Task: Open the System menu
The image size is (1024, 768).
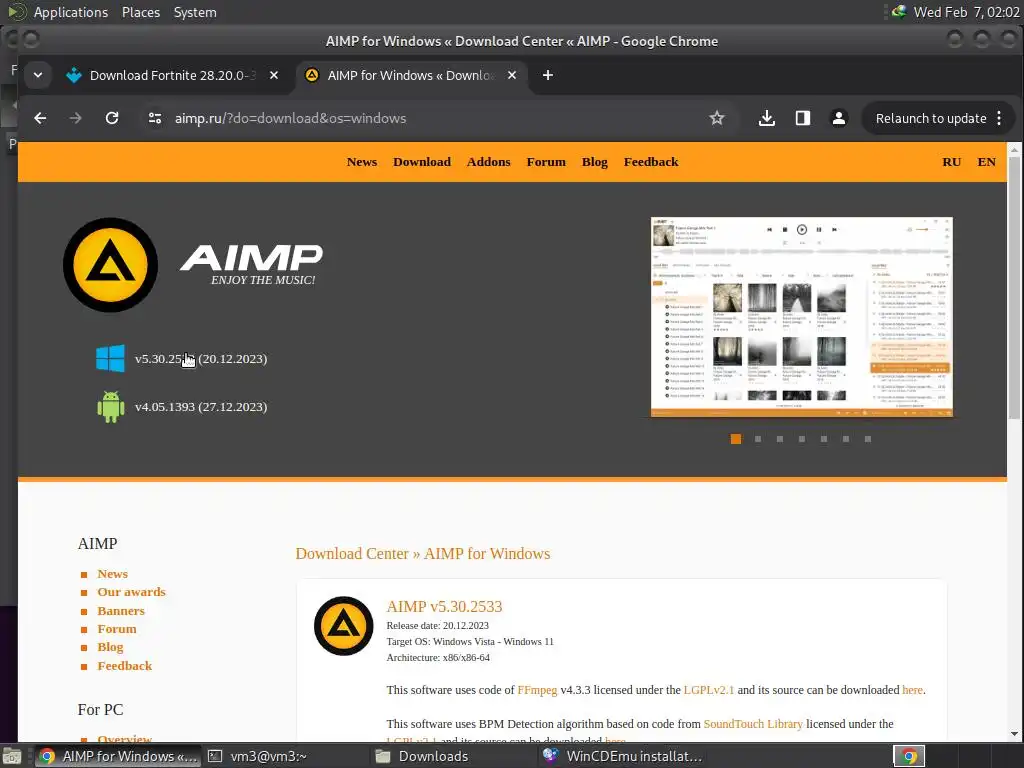Action: [195, 12]
